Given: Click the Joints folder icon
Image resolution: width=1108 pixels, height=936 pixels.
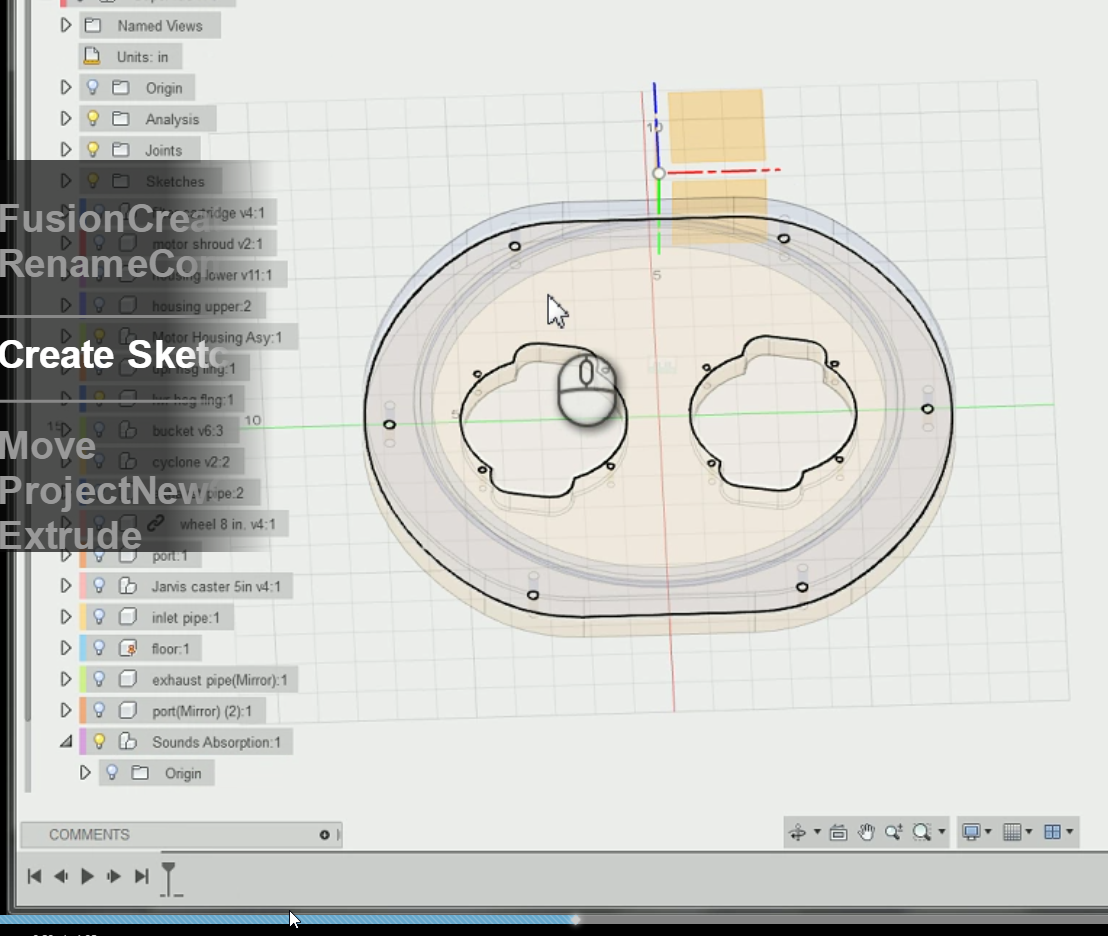Looking at the screenshot, I should tap(121, 150).
